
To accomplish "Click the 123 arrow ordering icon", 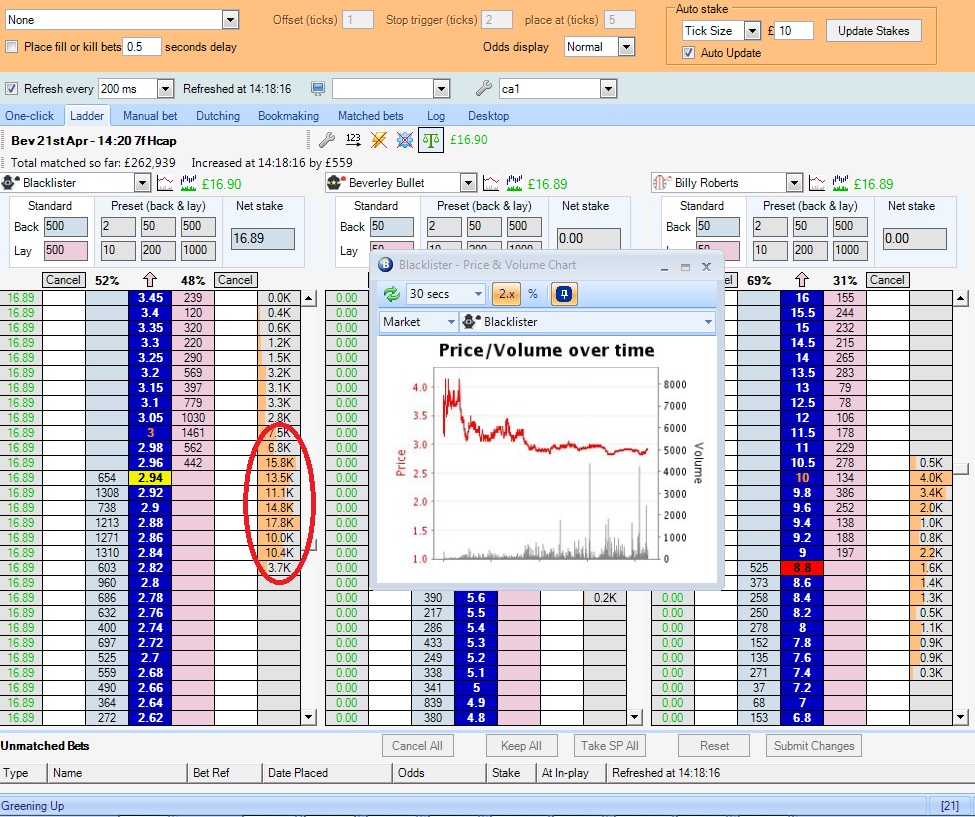I will pyautogui.click(x=353, y=140).
